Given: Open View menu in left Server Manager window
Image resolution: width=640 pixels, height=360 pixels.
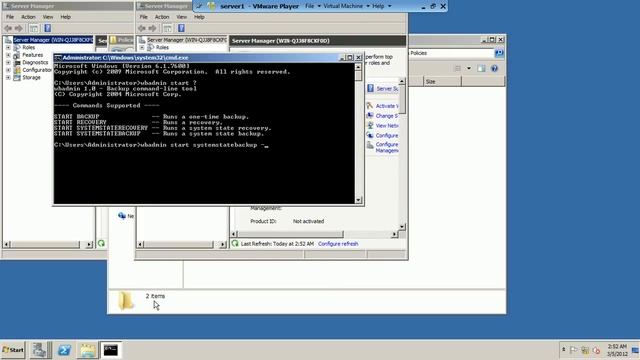Looking at the screenshot, I should point(48,17).
